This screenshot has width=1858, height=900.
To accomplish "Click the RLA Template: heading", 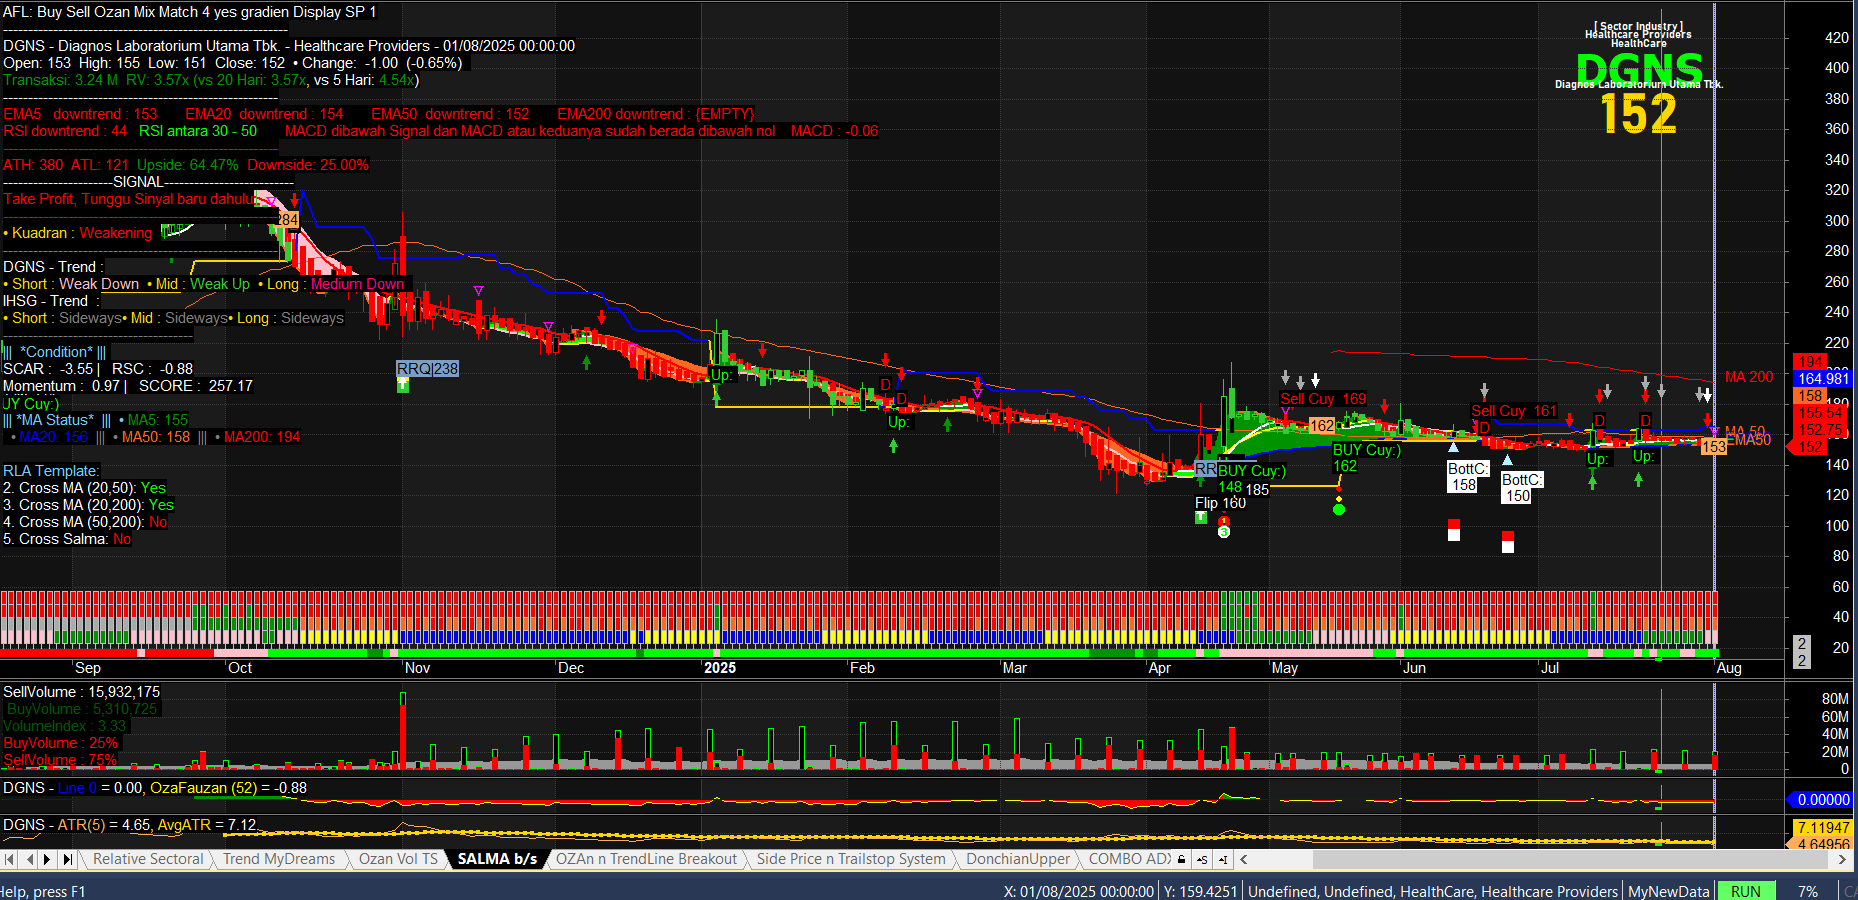I will coord(51,471).
